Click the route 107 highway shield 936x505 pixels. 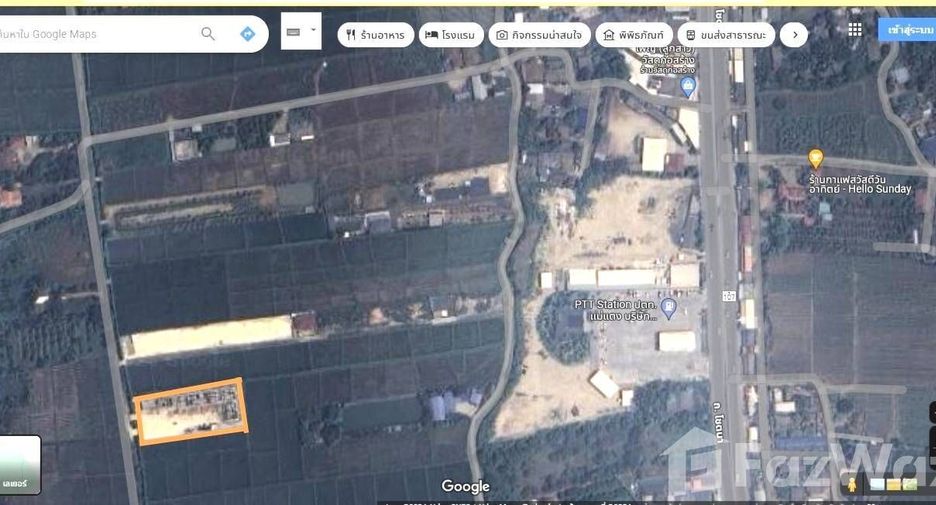point(729,295)
